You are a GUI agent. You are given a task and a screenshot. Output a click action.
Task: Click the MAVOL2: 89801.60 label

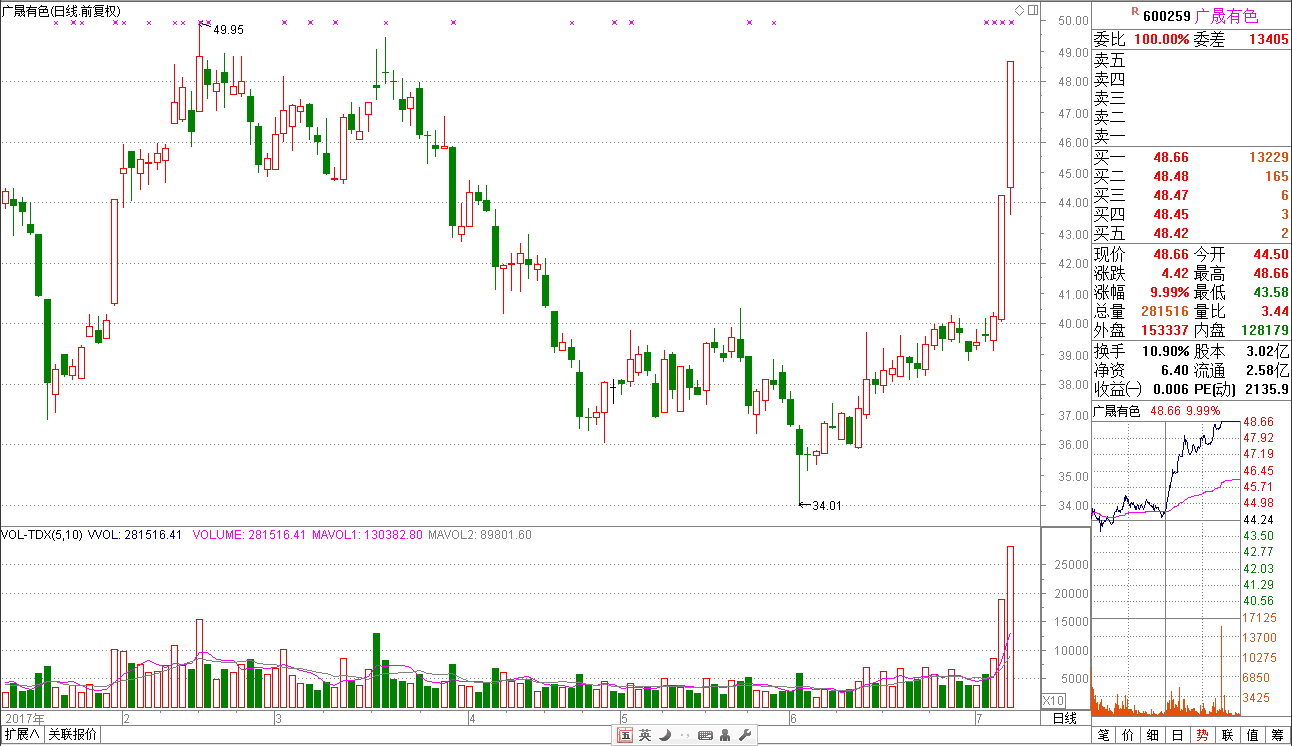coord(479,535)
